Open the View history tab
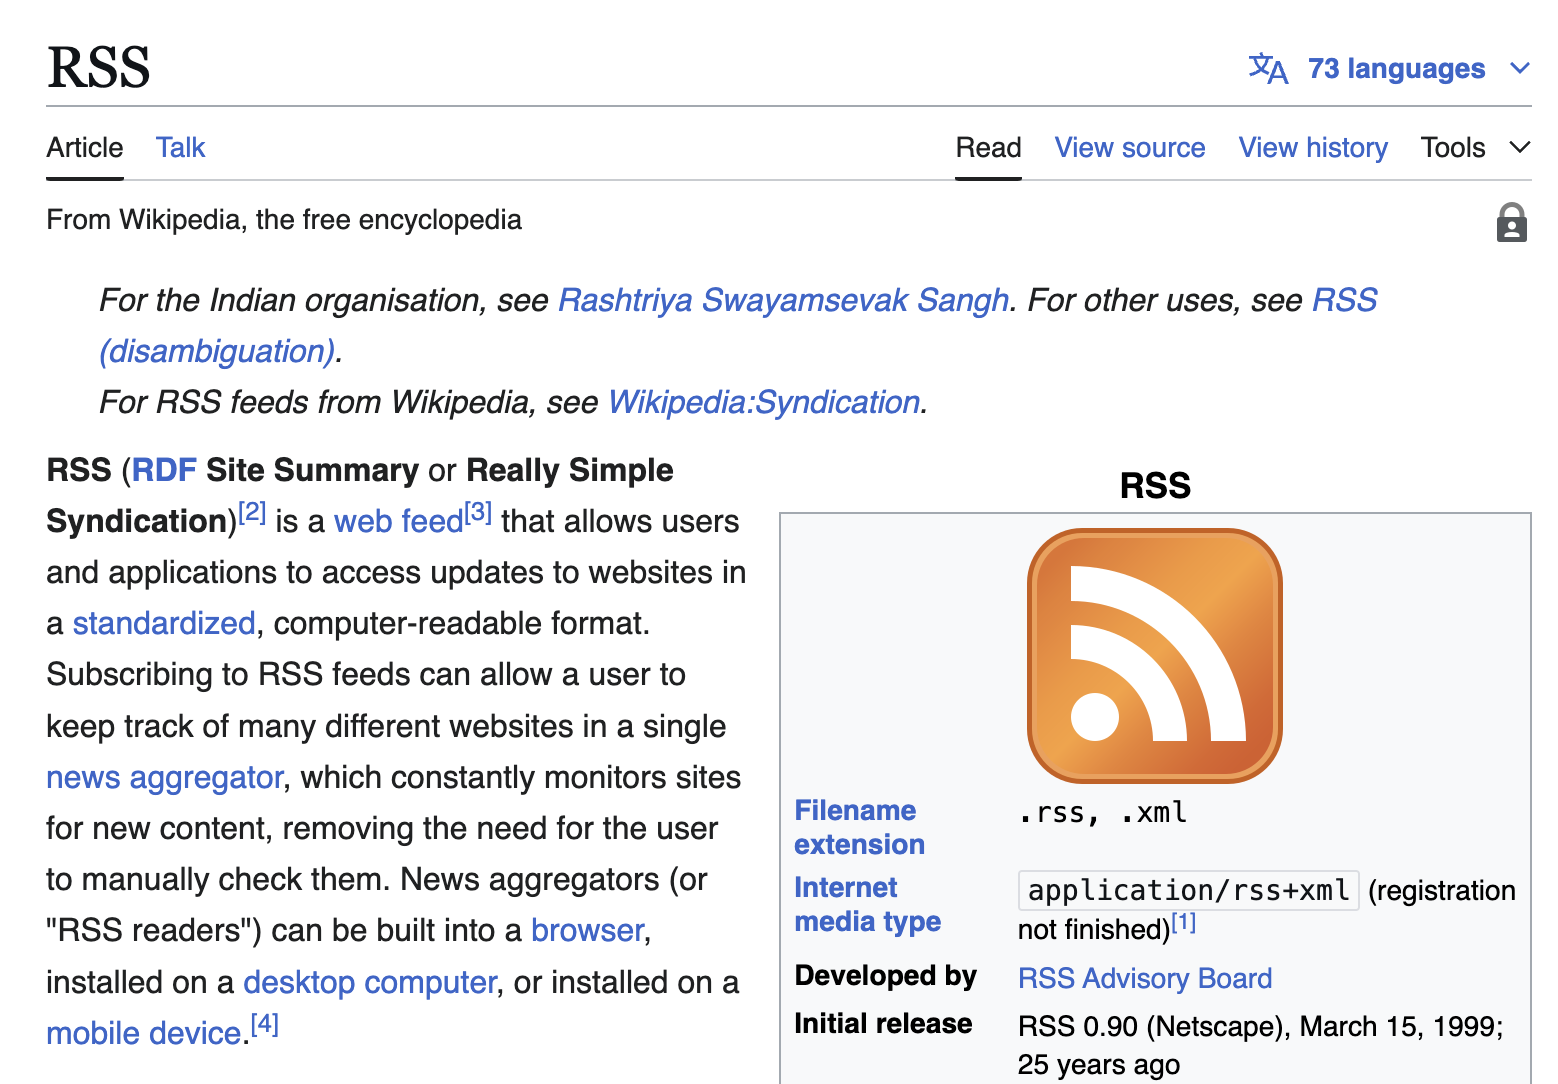 click(1313, 148)
